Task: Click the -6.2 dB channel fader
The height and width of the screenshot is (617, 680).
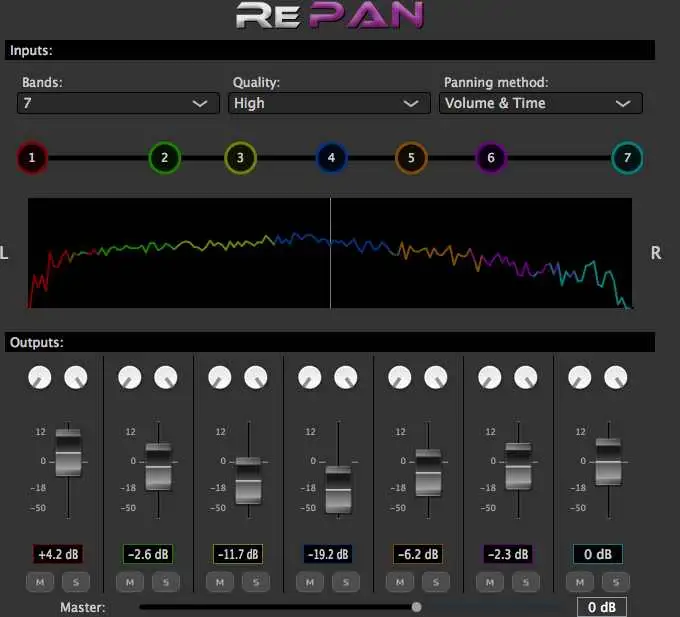Action: point(428,473)
